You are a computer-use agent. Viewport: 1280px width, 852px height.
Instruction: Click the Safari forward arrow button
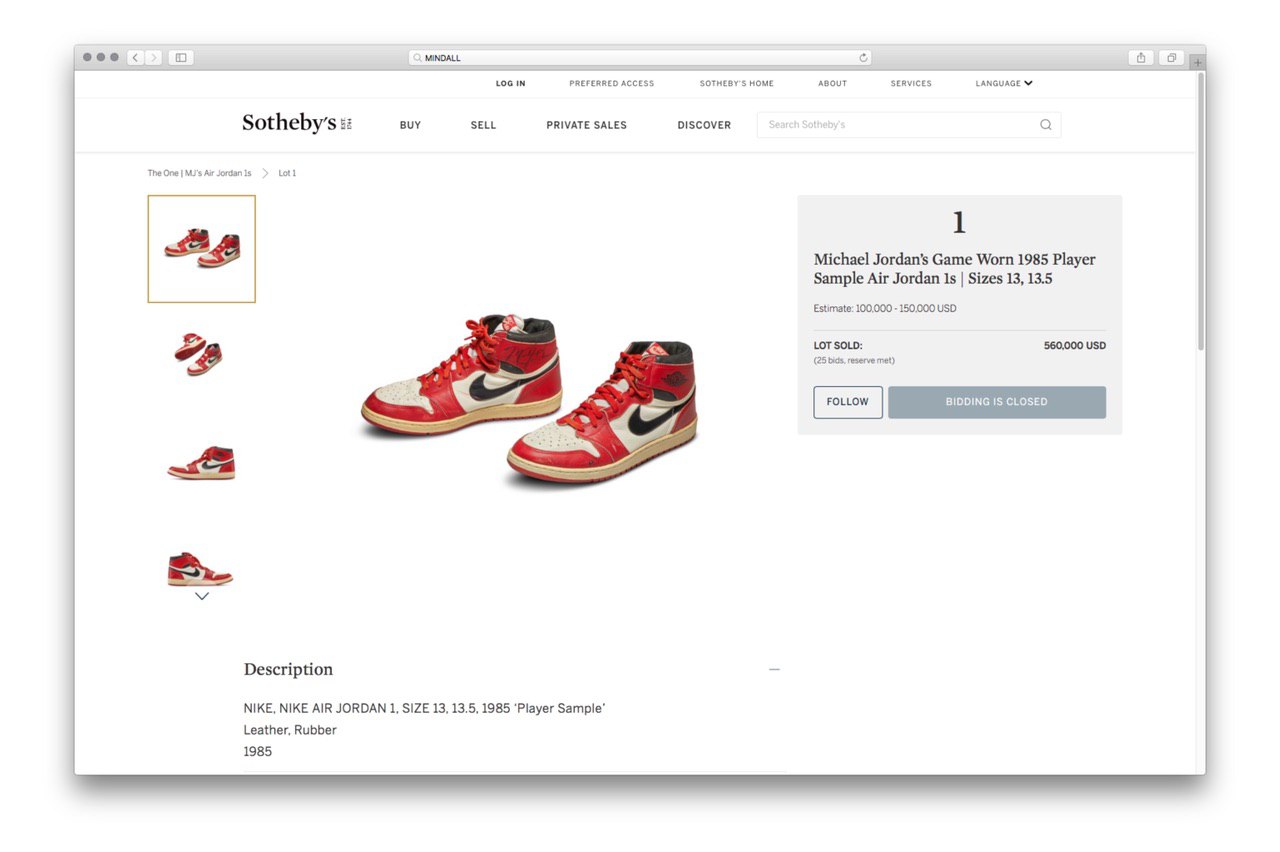pyautogui.click(x=153, y=58)
